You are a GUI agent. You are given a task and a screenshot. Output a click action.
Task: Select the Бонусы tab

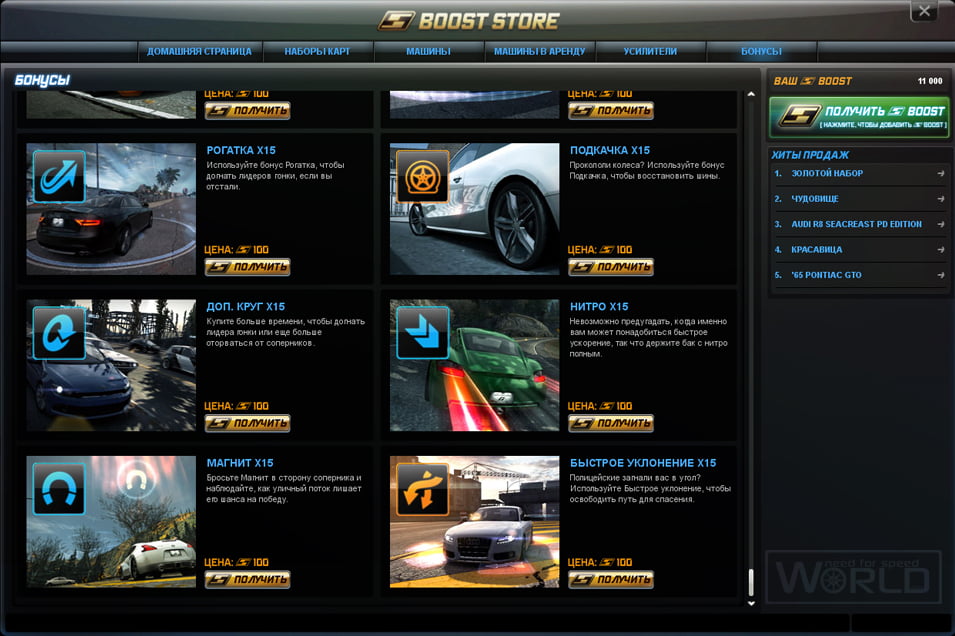(761, 52)
